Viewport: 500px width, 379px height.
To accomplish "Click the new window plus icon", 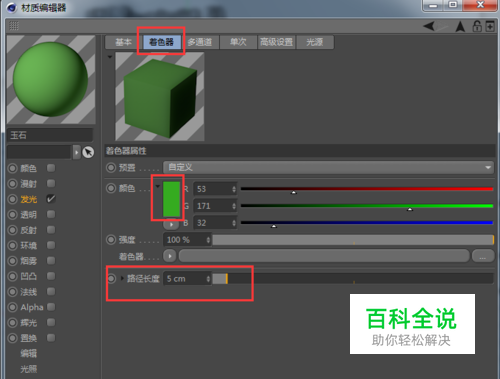I will click(x=490, y=26).
